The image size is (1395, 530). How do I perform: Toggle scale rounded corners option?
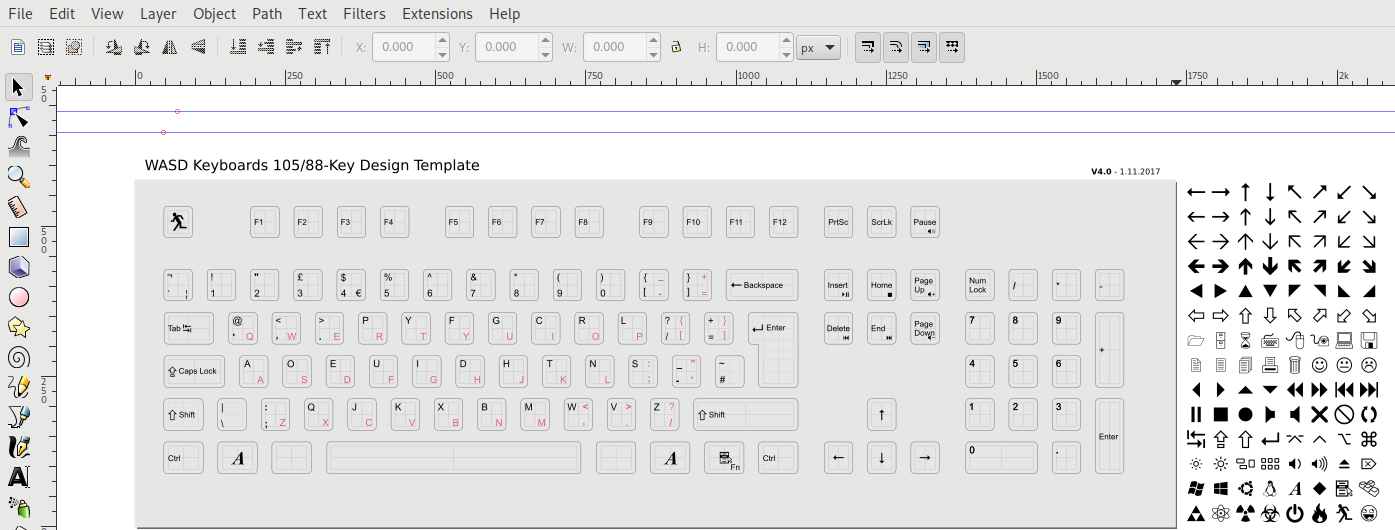896,47
